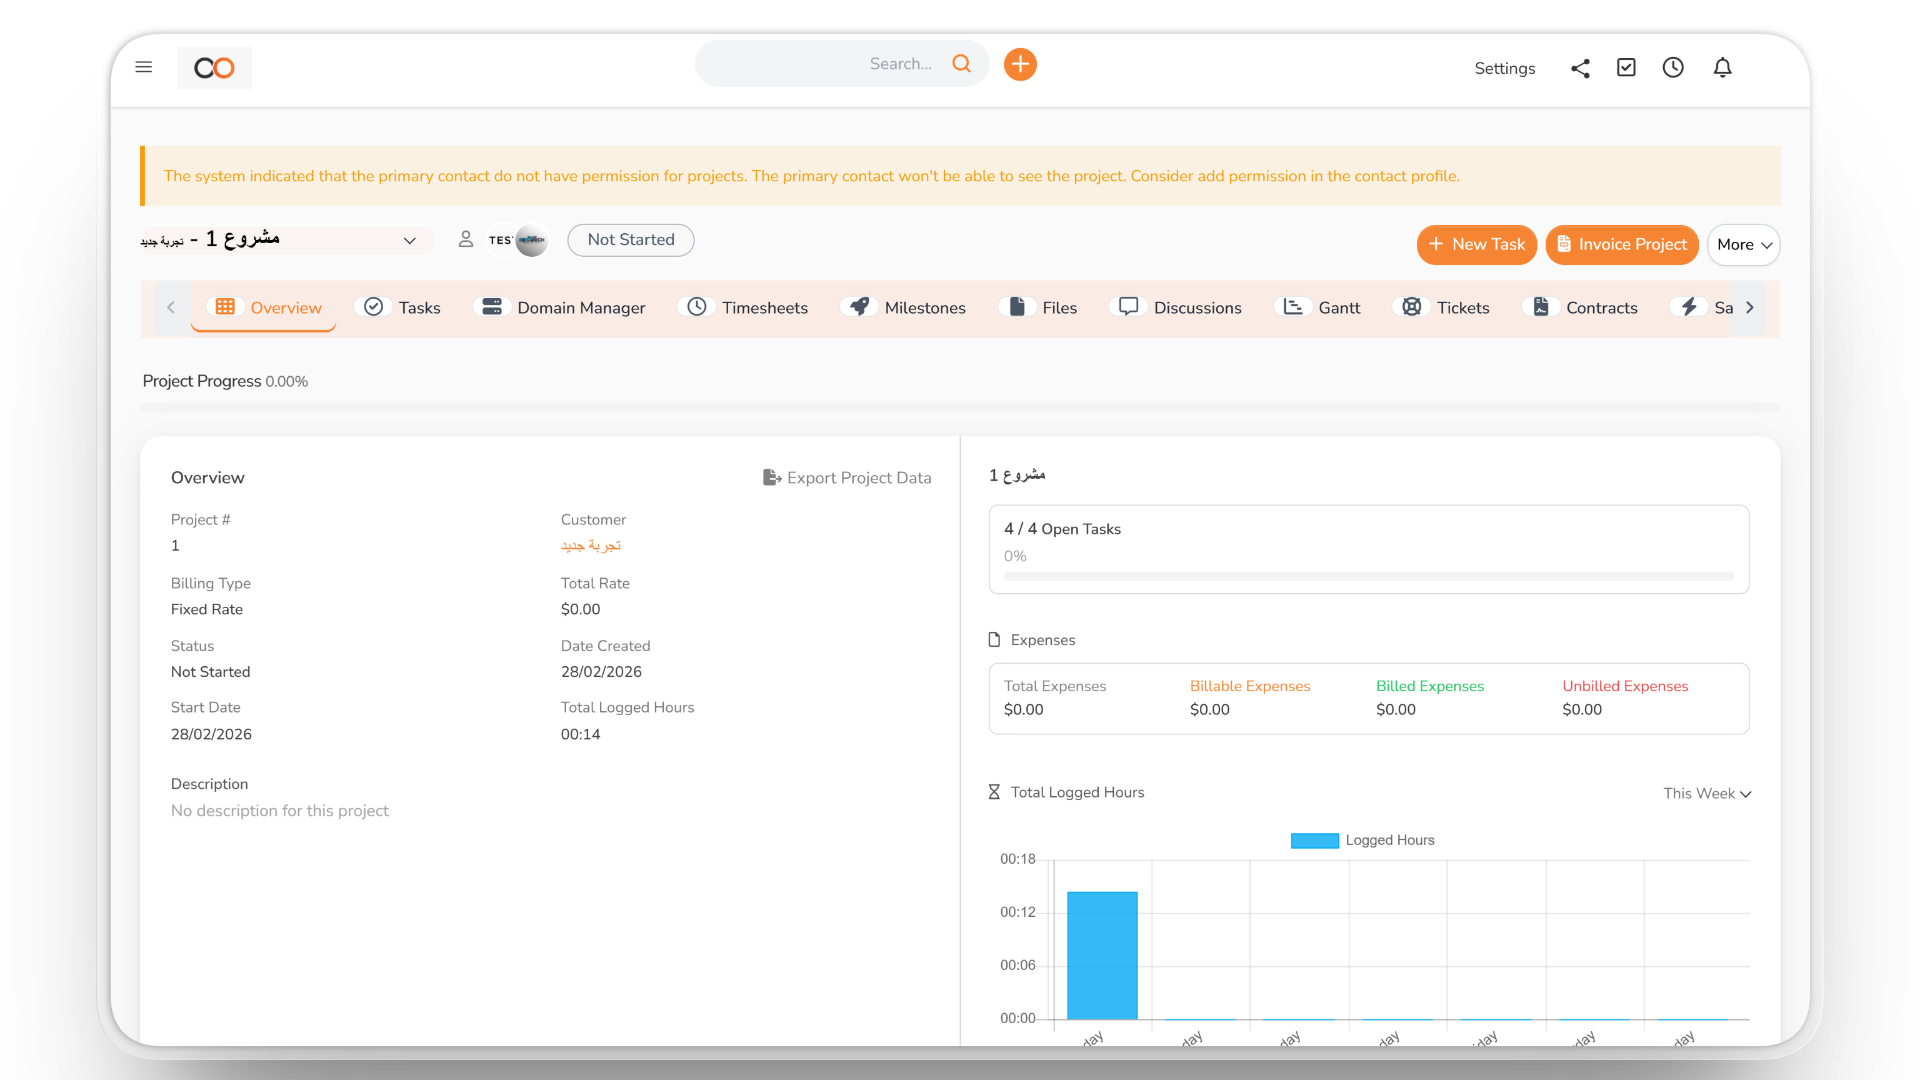The width and height of the screenshot is (1920, 1080).
Task: Open the Todo checklist icon near Settings
Action: pyautogui.click(x=1626, y=67)
